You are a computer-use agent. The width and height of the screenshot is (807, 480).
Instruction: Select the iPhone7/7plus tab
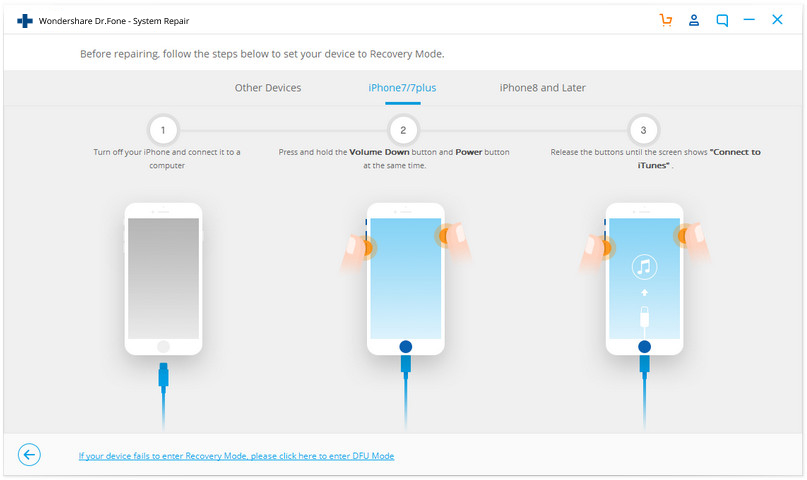(x=402, y=88)
